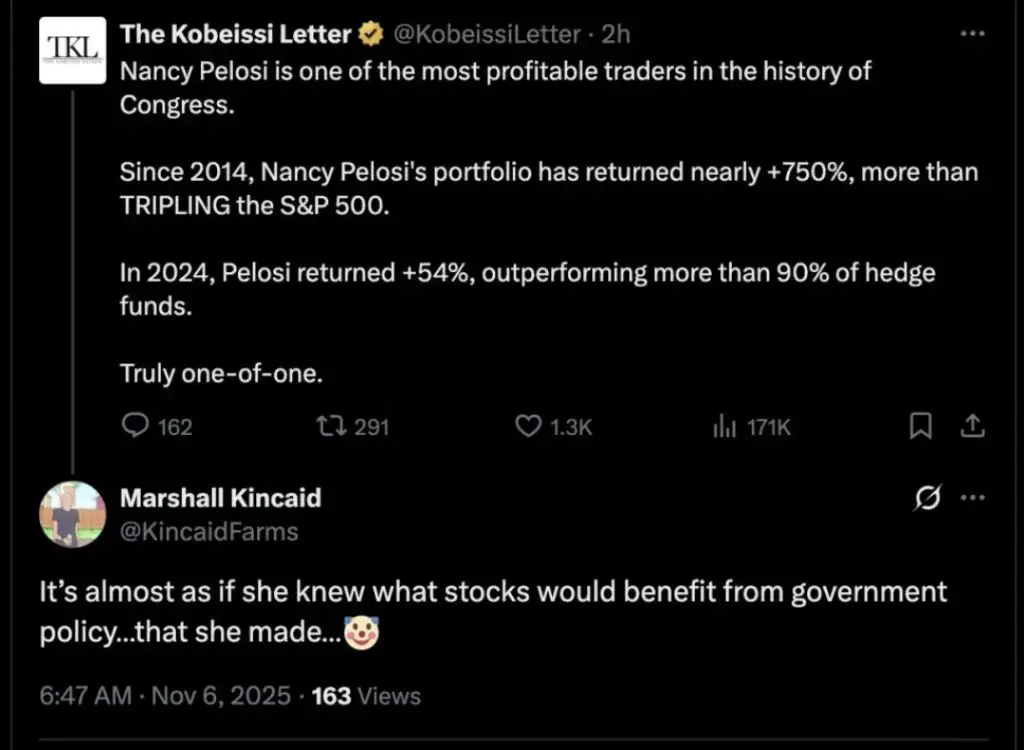Like the Kobeissi Letter tweet
This screenshot has height=750, width=1024.
pos(527,427)
